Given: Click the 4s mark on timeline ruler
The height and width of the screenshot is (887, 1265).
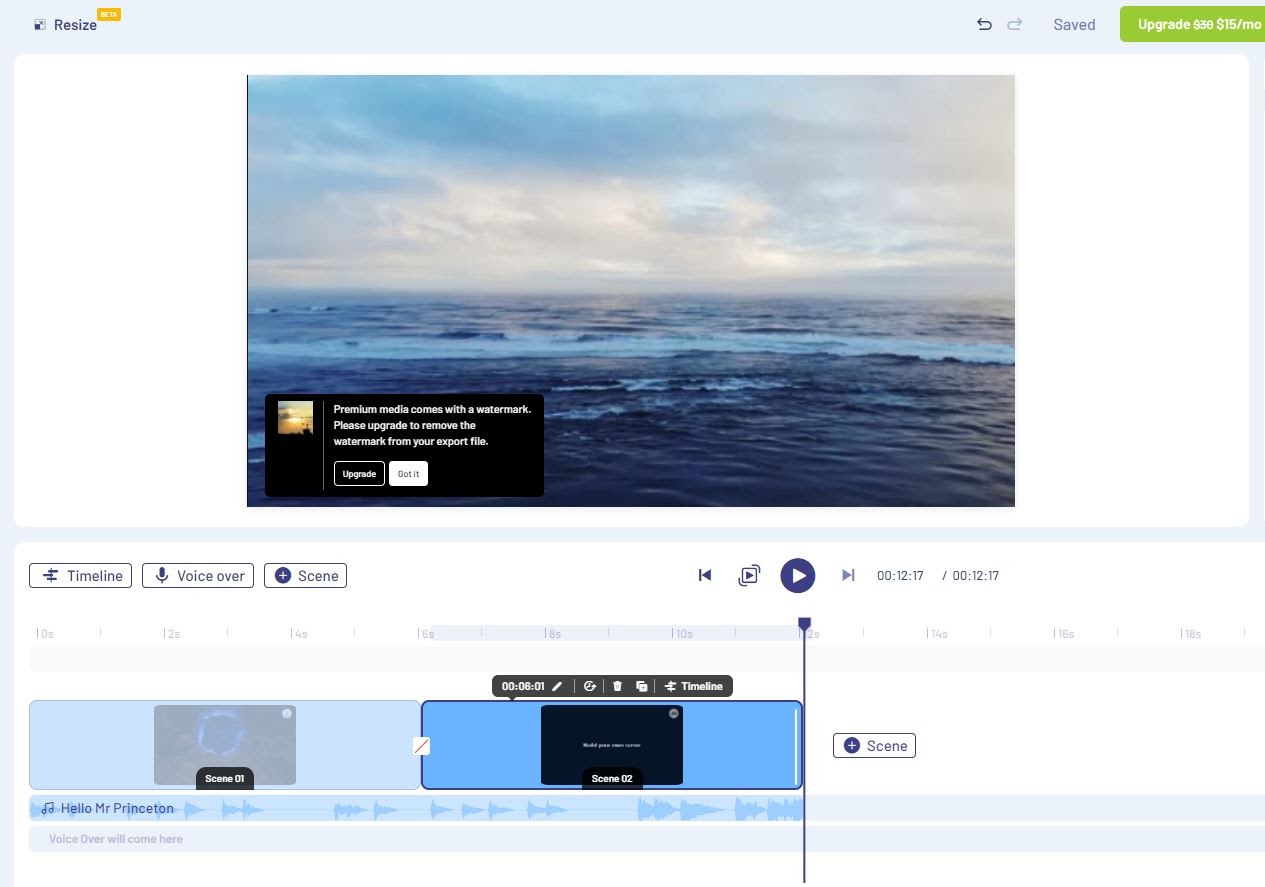Looking at the screenshot, I should tap(301, 633).
